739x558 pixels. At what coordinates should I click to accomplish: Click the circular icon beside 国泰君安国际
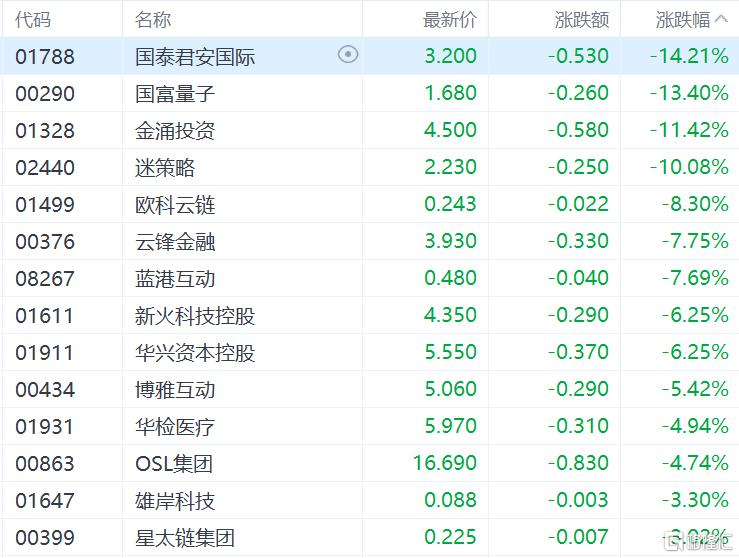[348, 55]
